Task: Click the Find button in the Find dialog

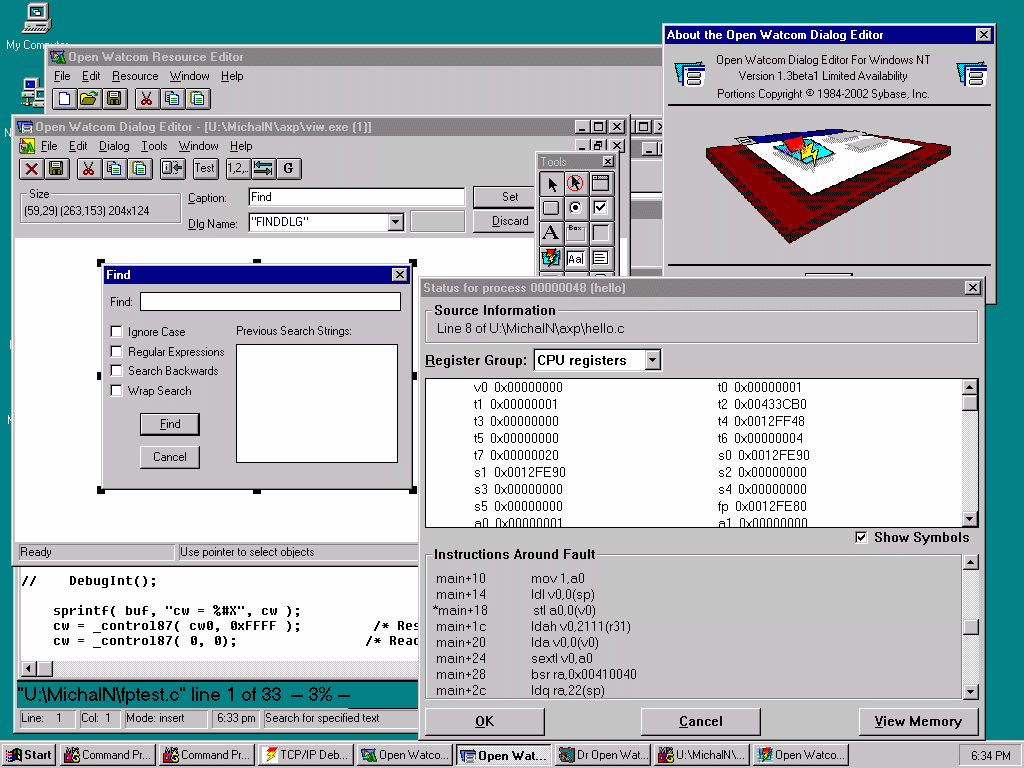Action: [170, 424]
